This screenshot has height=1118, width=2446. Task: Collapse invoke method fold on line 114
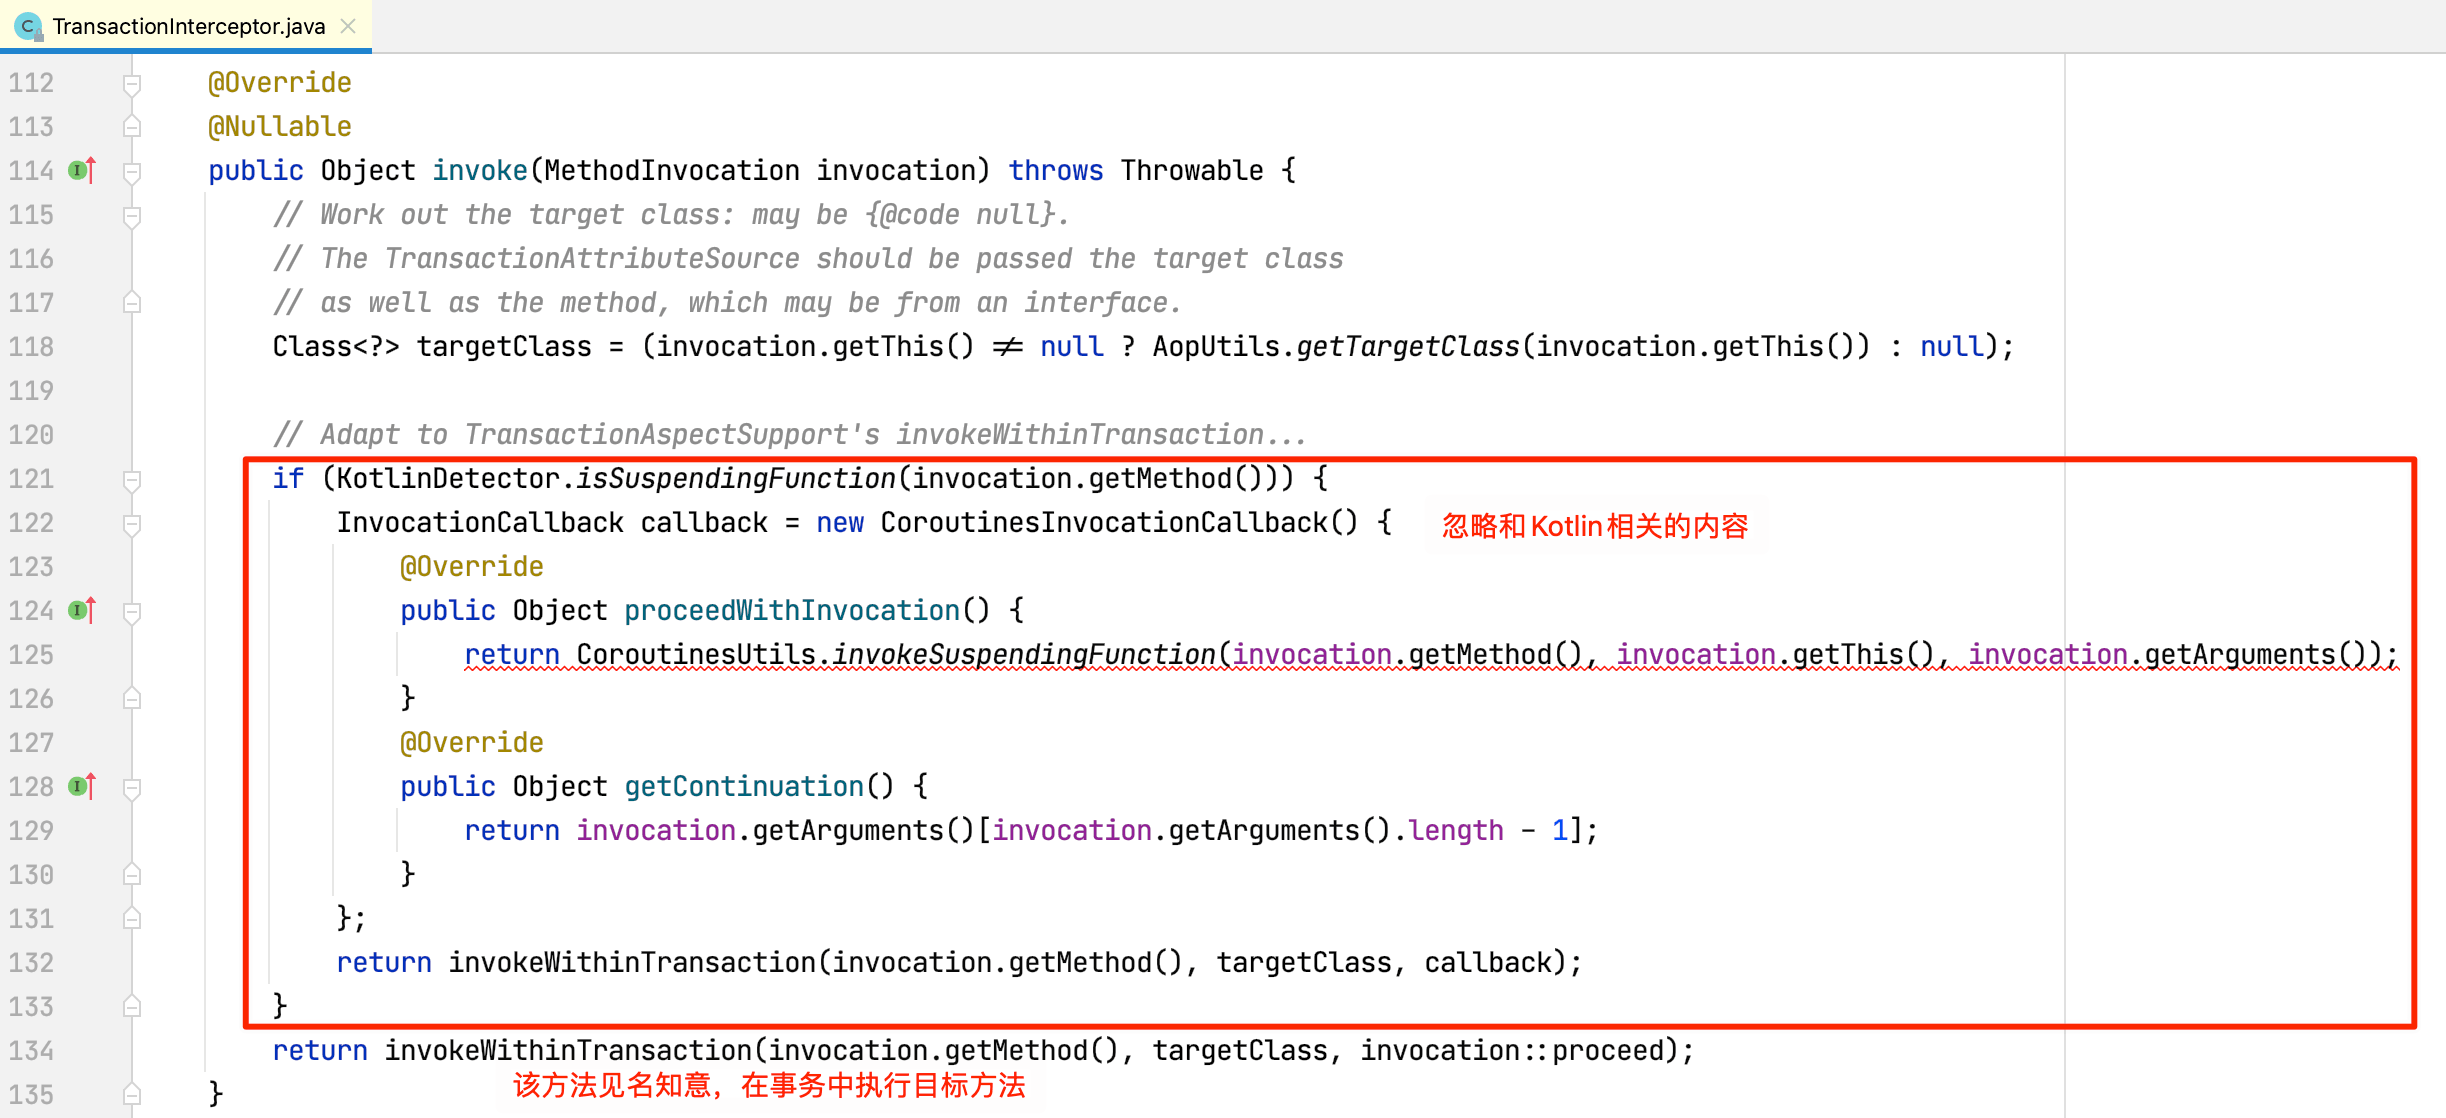131,172
